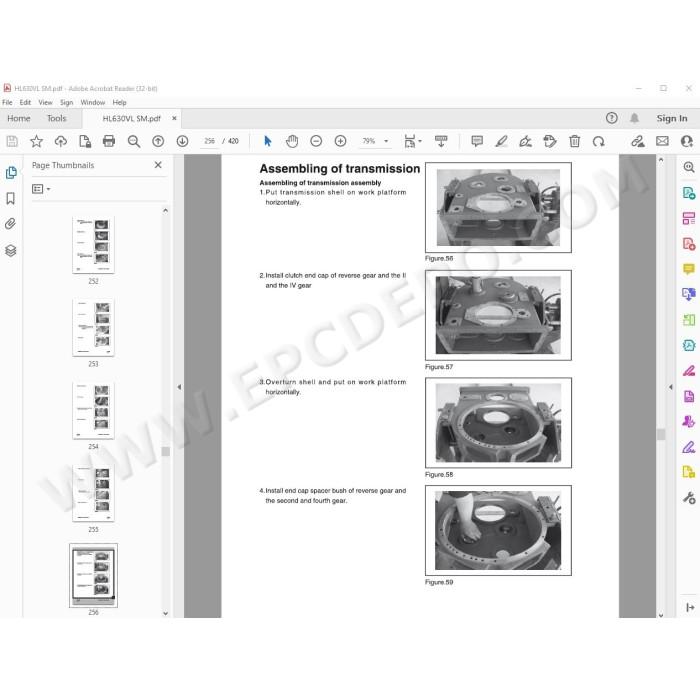Viewport: 700px width, 700px height.
Task: Open the right pane search tool
Action: [689, 167]
